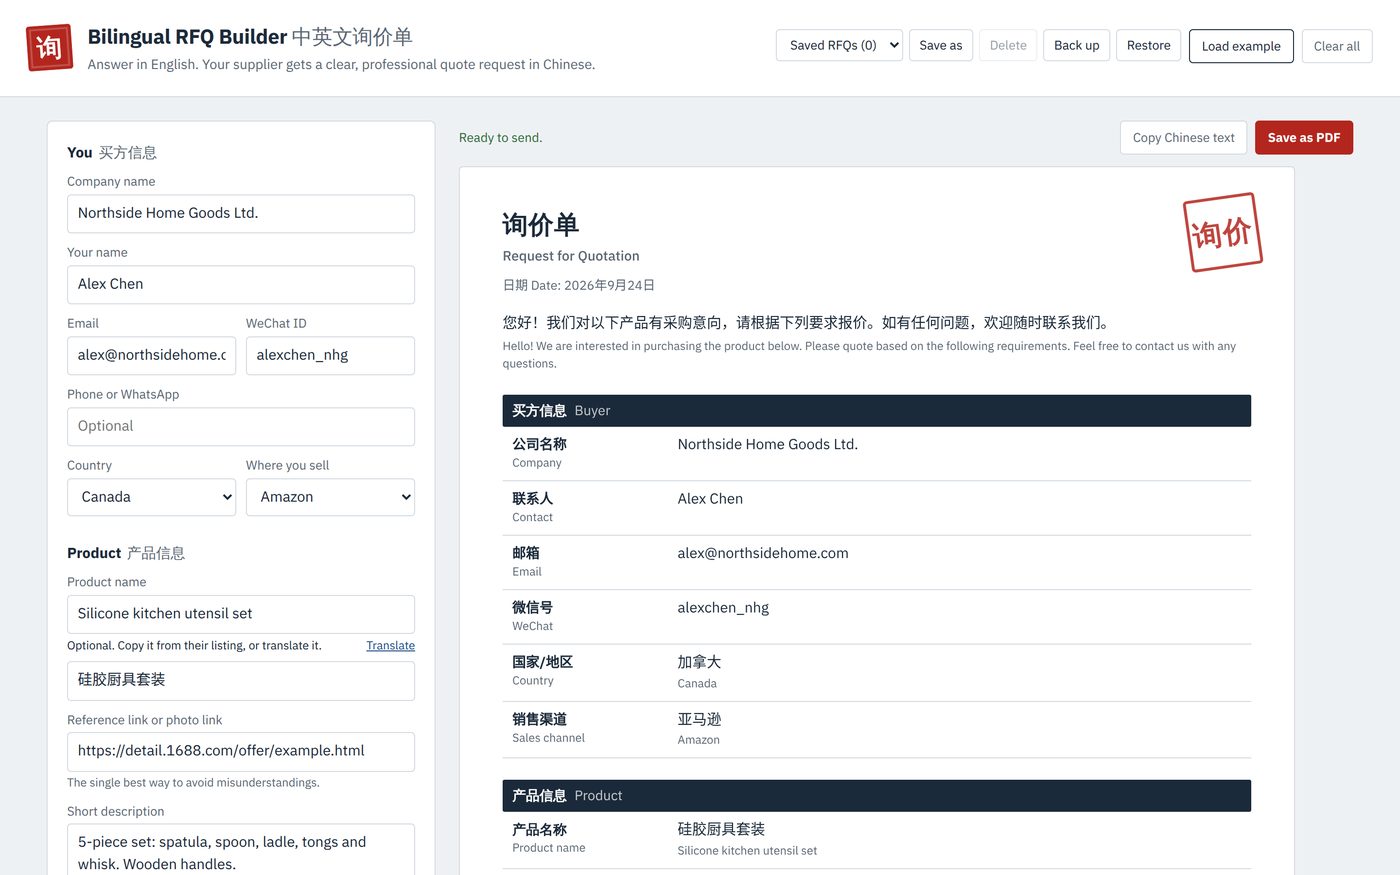
Task: Click the Phone or WhatsApp optional field
Action: pyautogui.click(x=241, y=427)
